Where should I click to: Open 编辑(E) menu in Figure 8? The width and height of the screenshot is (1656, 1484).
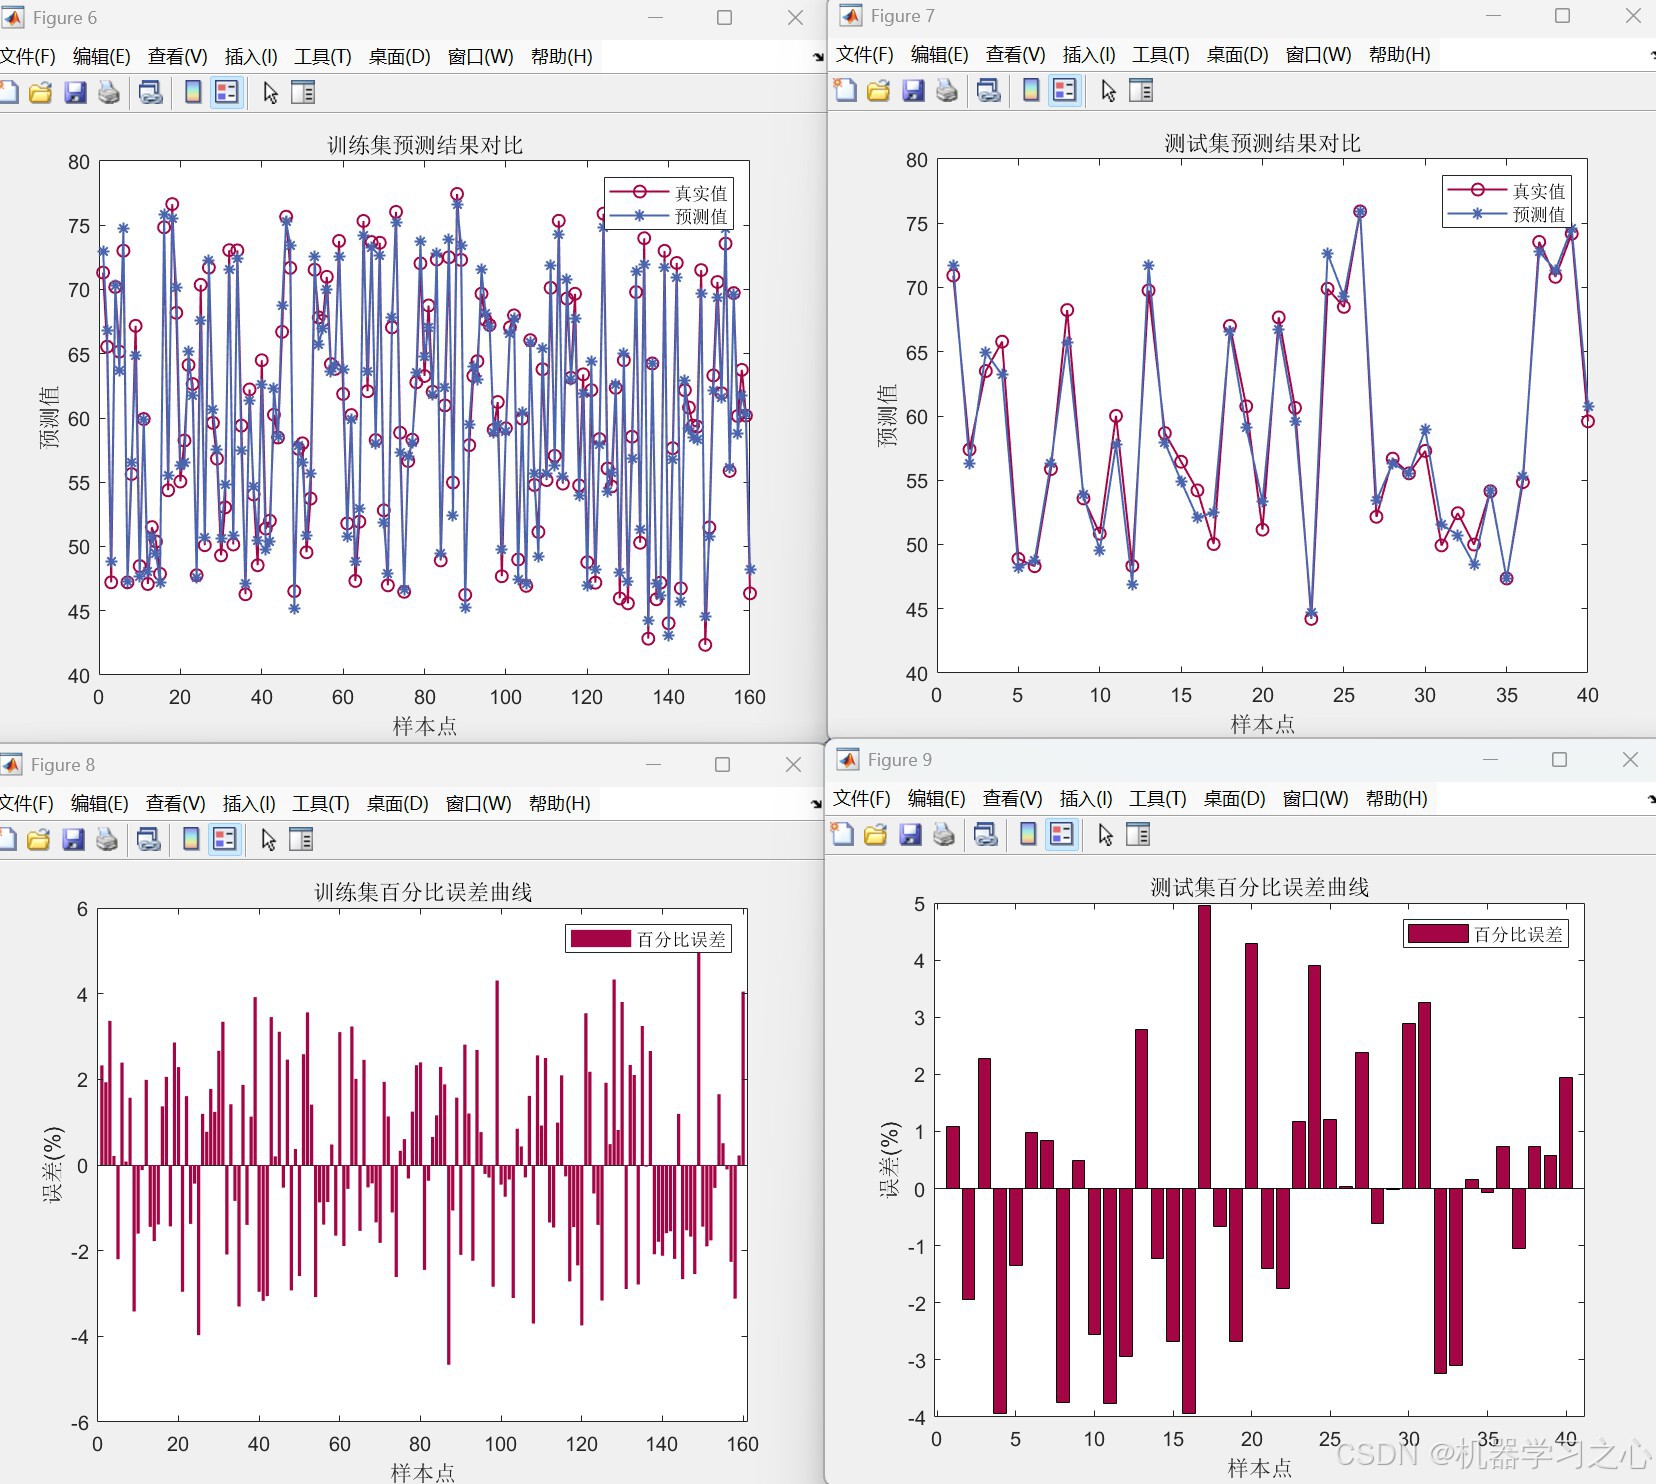point(100,804)
